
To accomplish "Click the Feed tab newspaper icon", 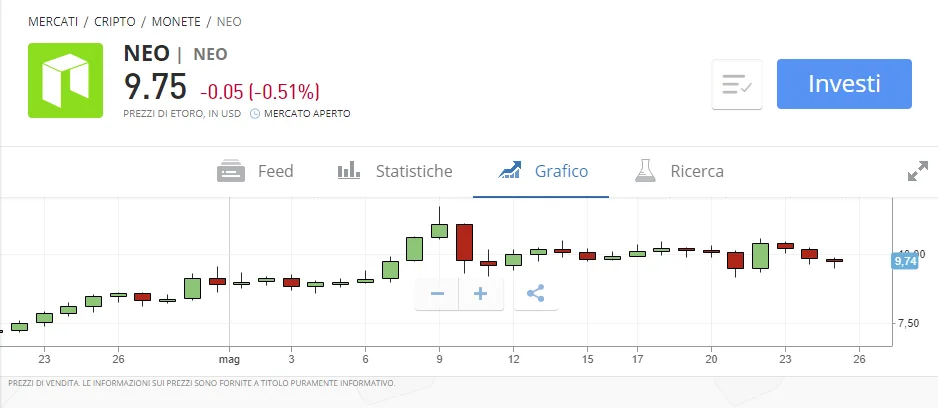I will (231, 172).
